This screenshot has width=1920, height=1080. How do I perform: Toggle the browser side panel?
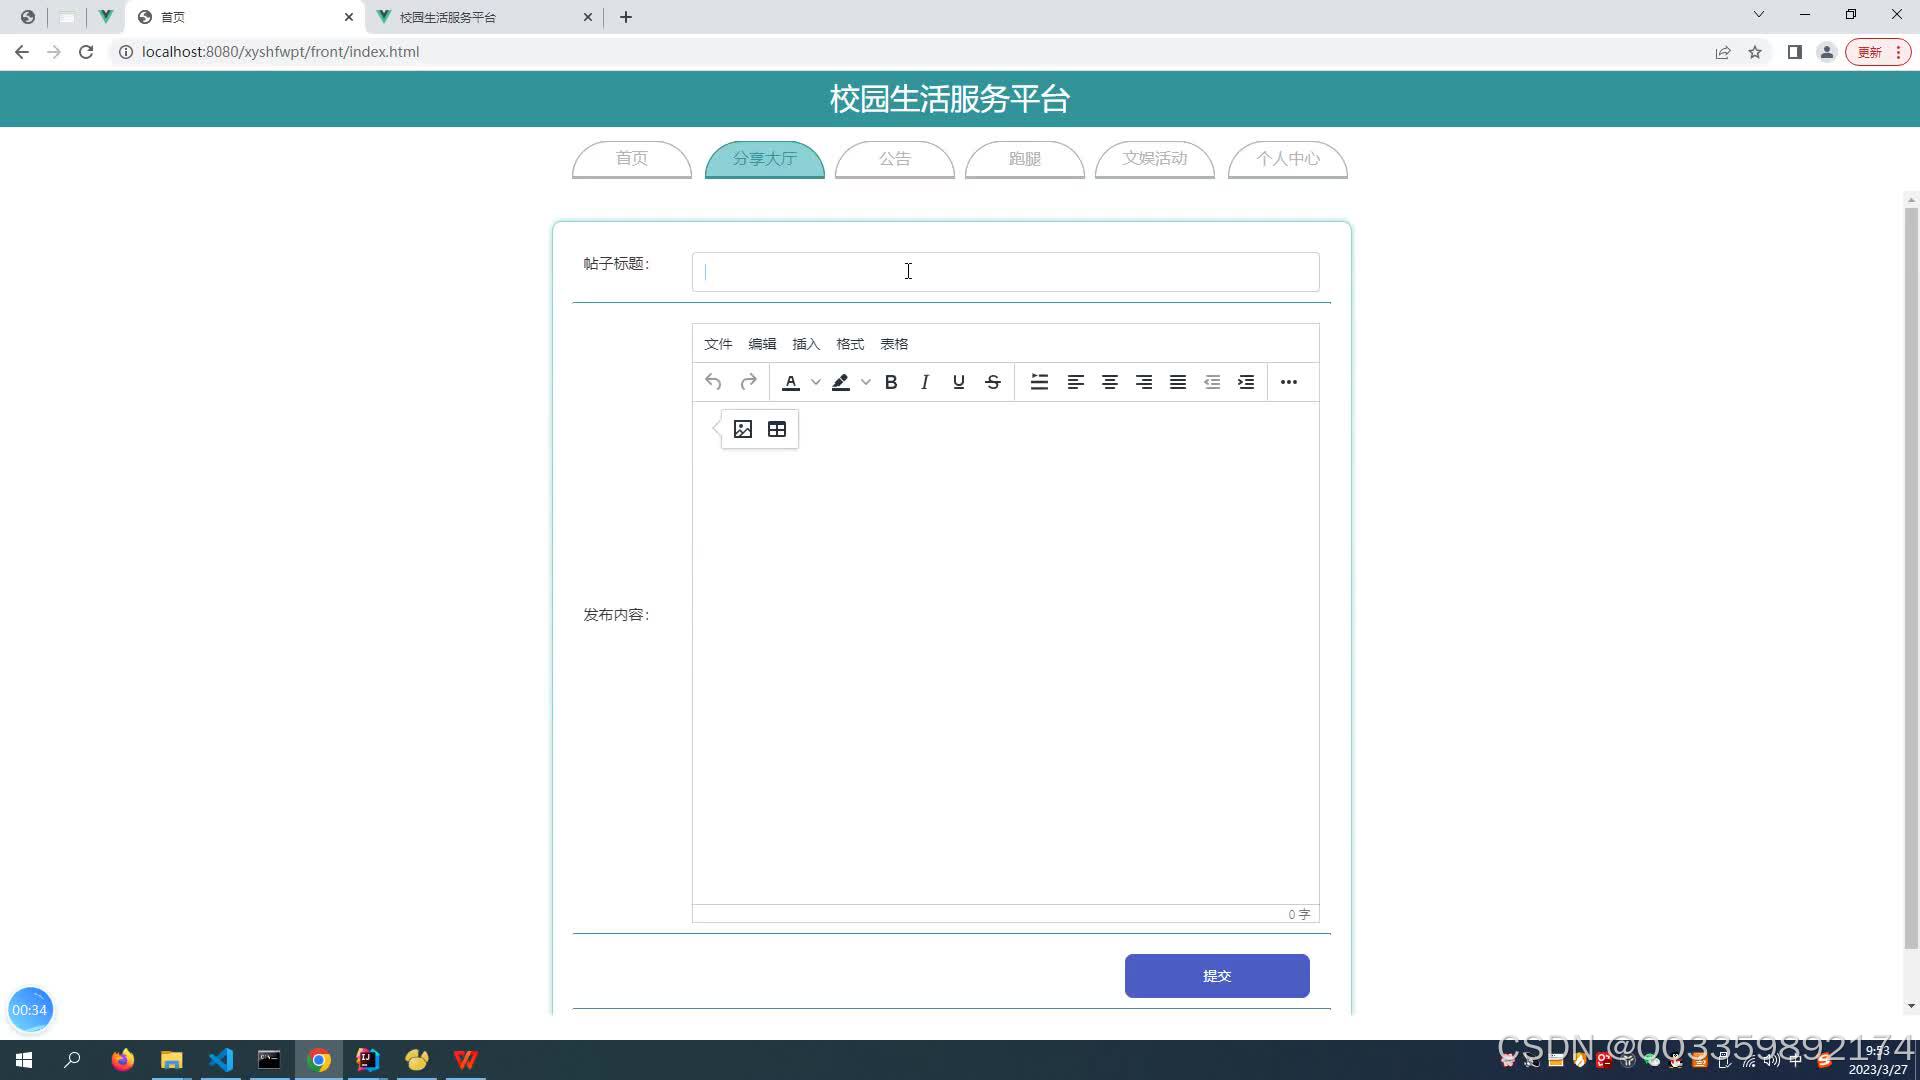pyautogui.click(x=1795, y=52)
